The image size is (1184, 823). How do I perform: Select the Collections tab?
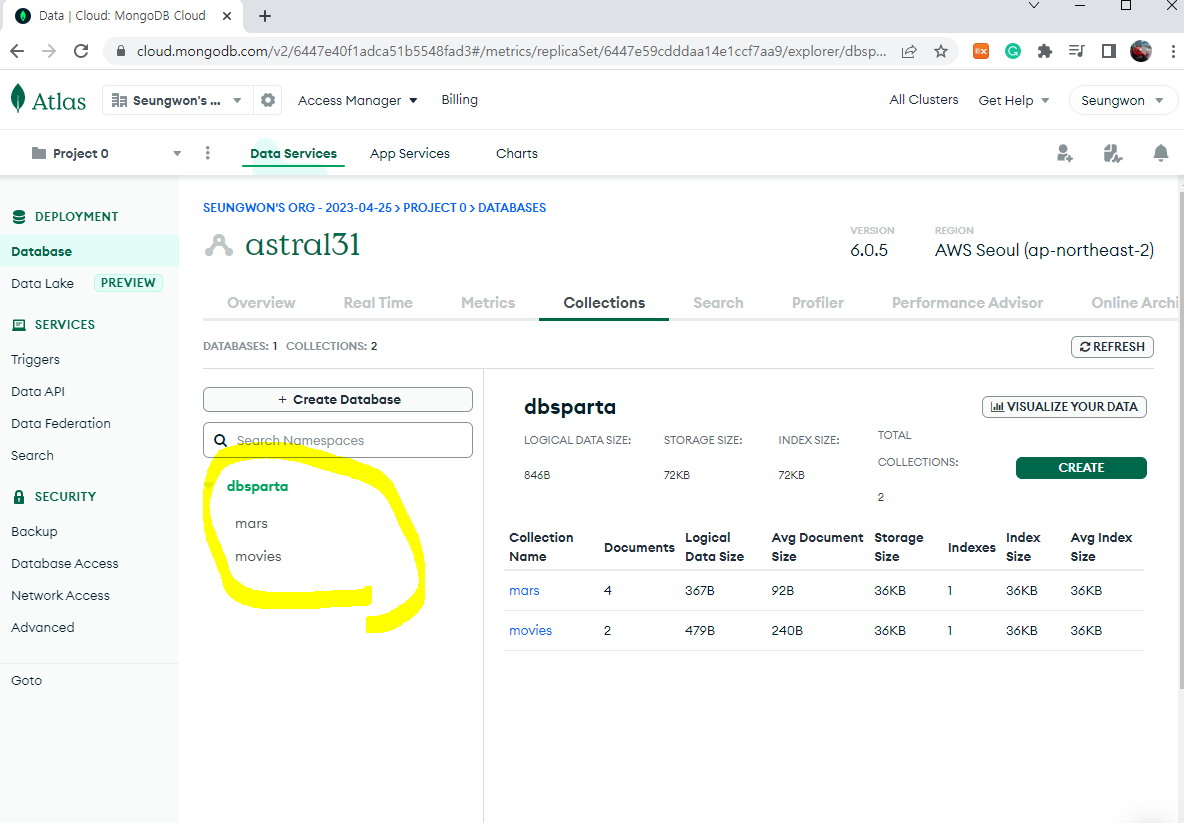[x=604, y=303]
